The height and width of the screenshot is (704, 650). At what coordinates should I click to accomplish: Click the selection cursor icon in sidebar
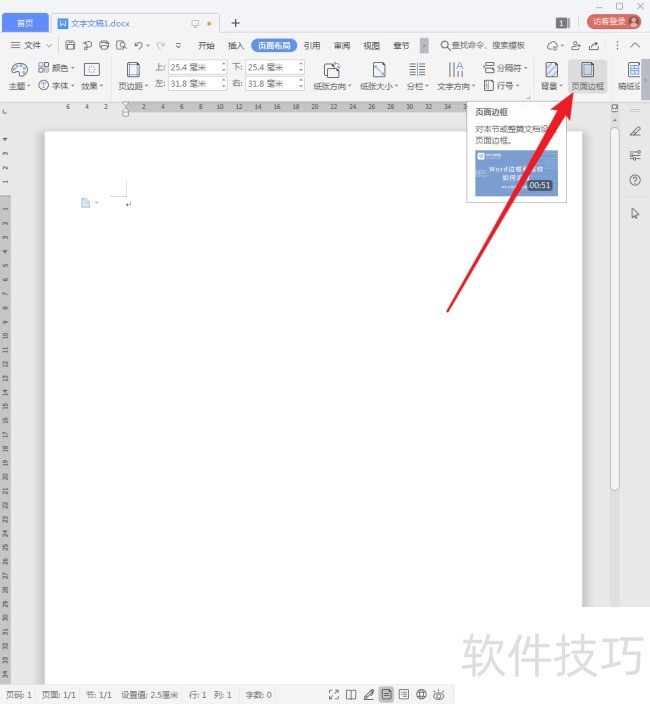coord(635,213)
